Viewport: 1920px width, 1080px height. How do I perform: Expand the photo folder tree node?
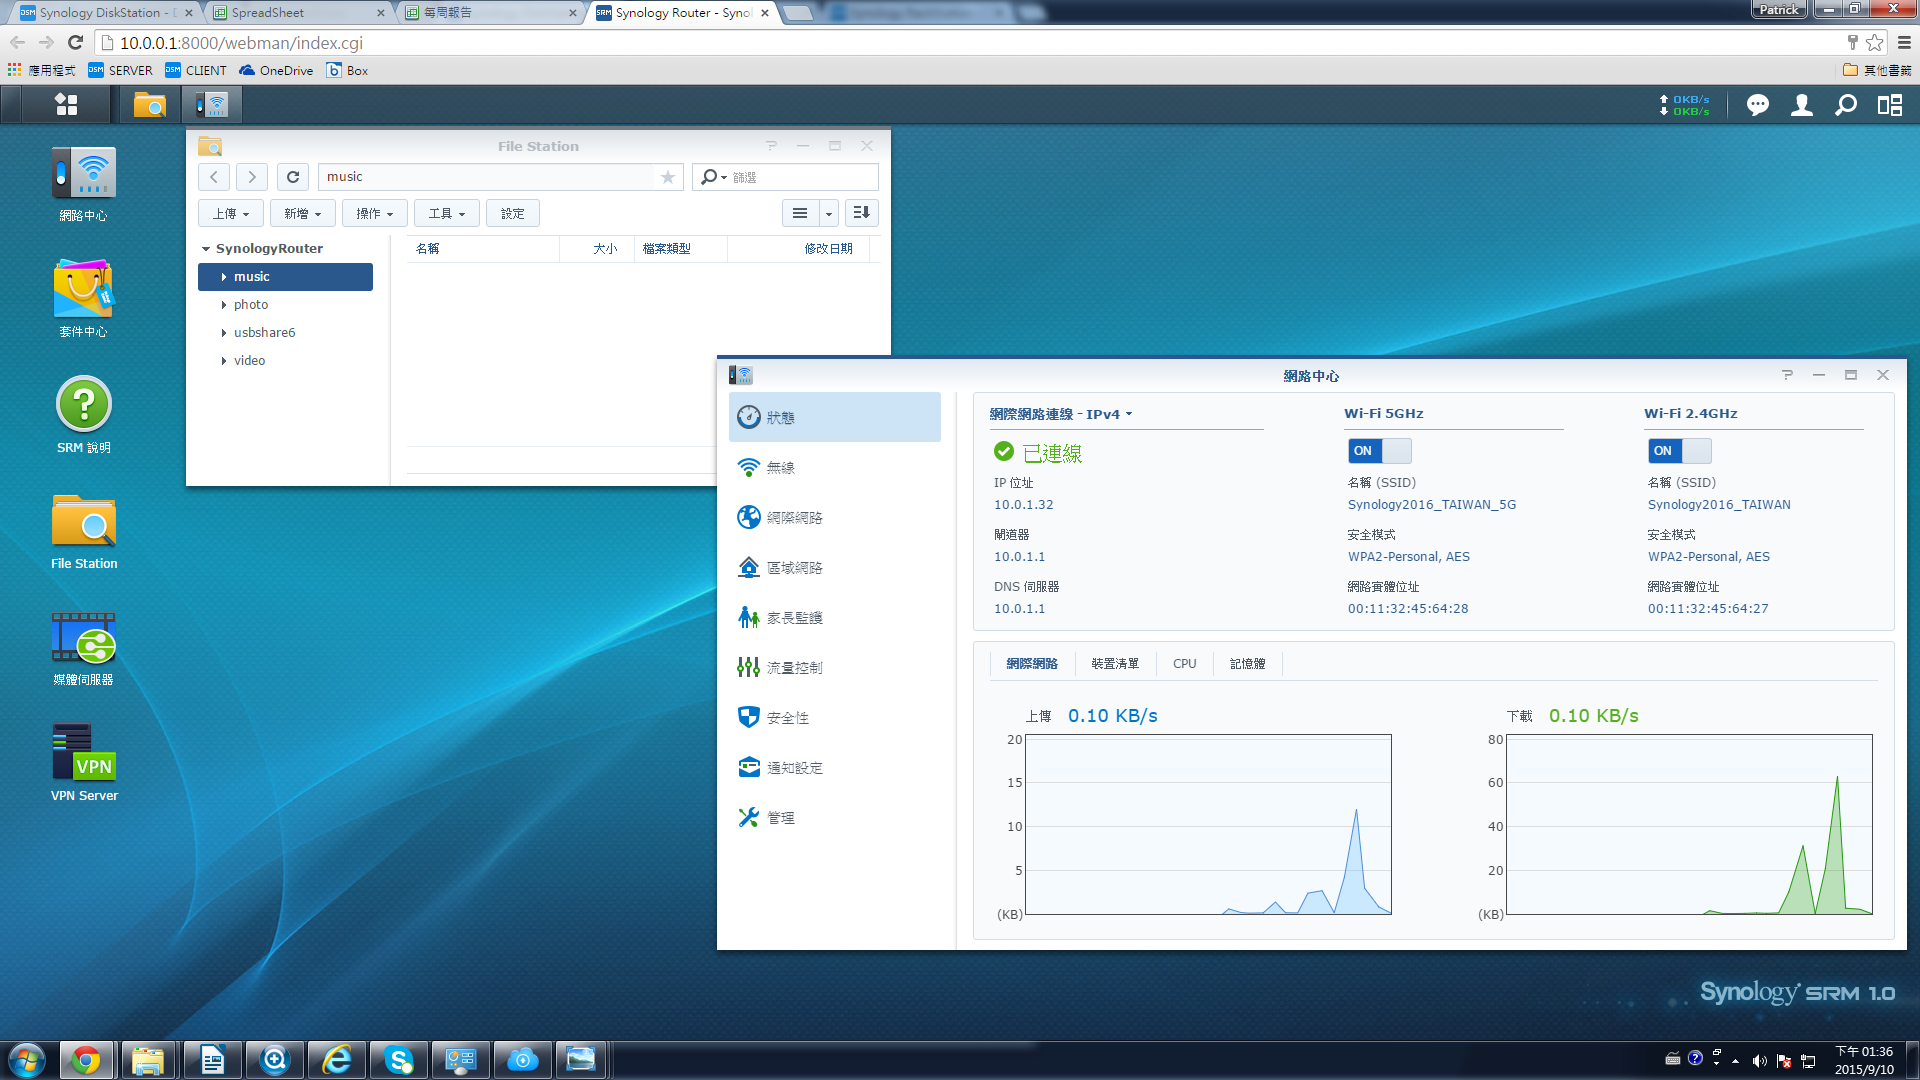click(224, 305)
